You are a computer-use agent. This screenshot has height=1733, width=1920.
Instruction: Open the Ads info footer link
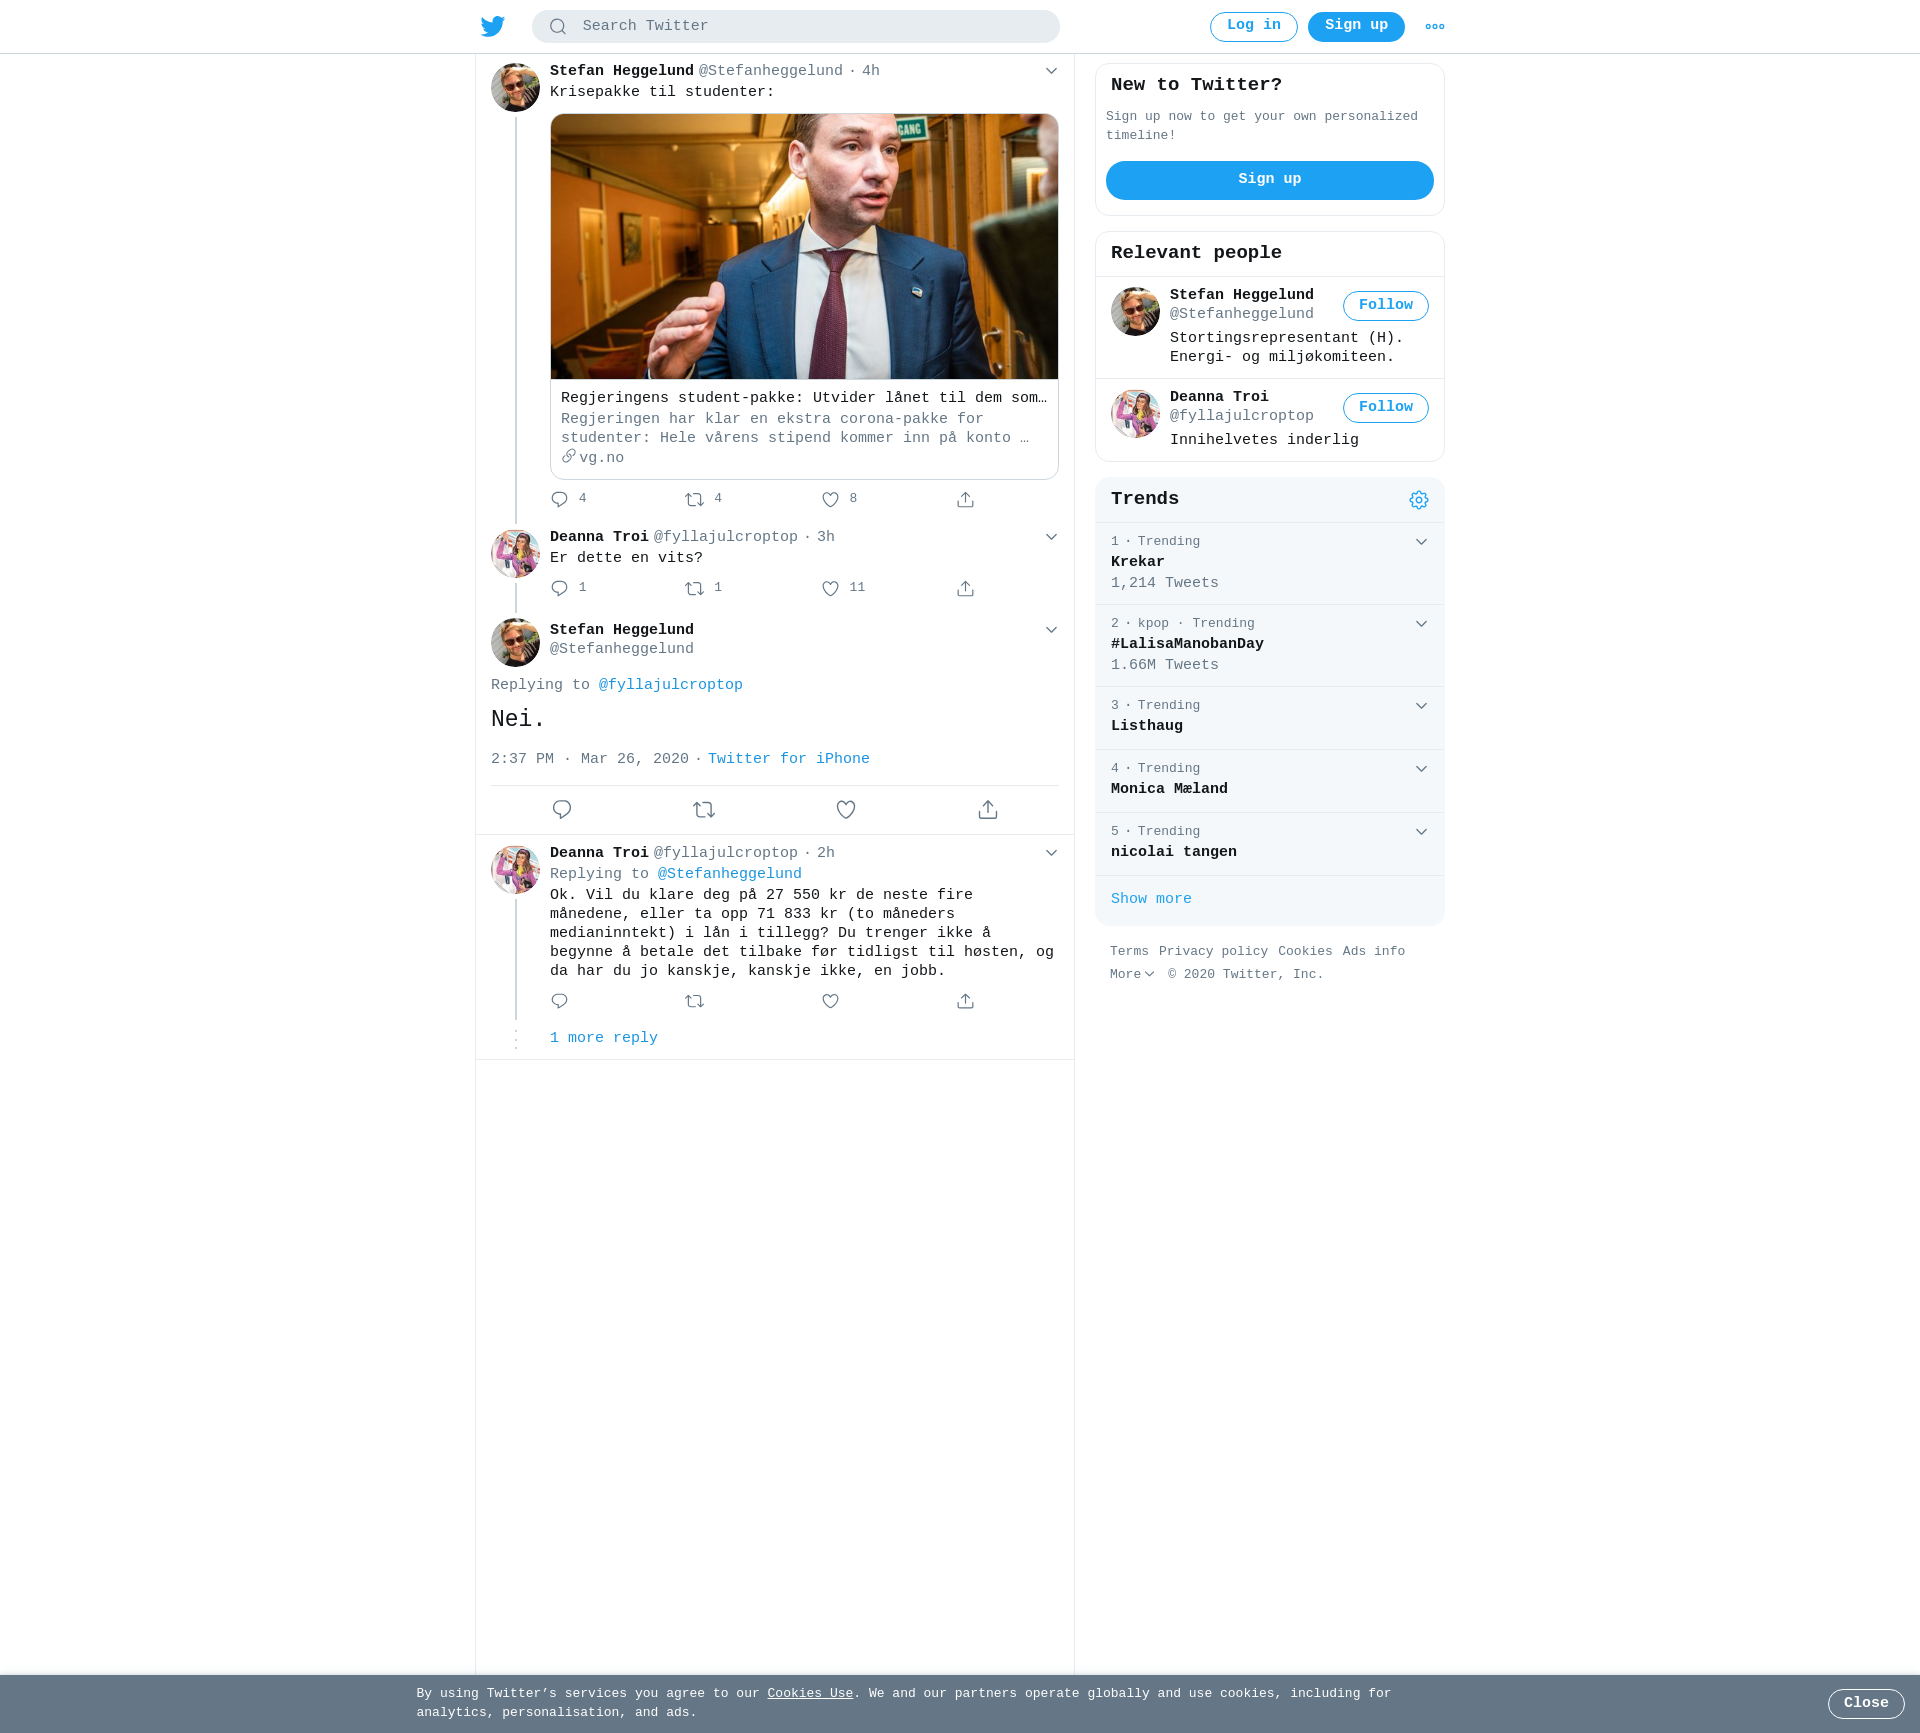pos(1374,951)
